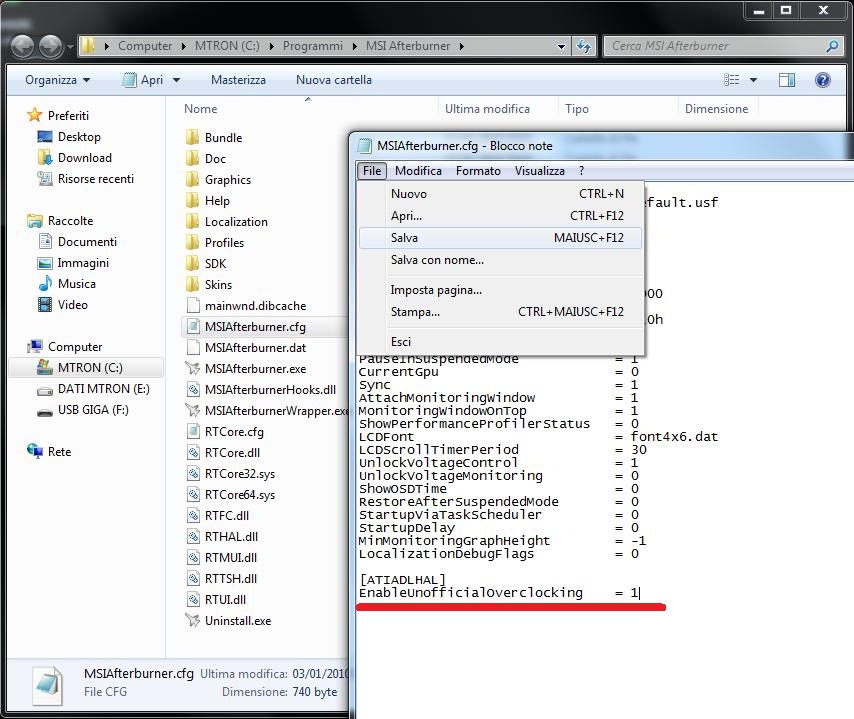Click the Preferiti star icon
This screenshot has height=719, width=854.
click(x=34, y=115)
